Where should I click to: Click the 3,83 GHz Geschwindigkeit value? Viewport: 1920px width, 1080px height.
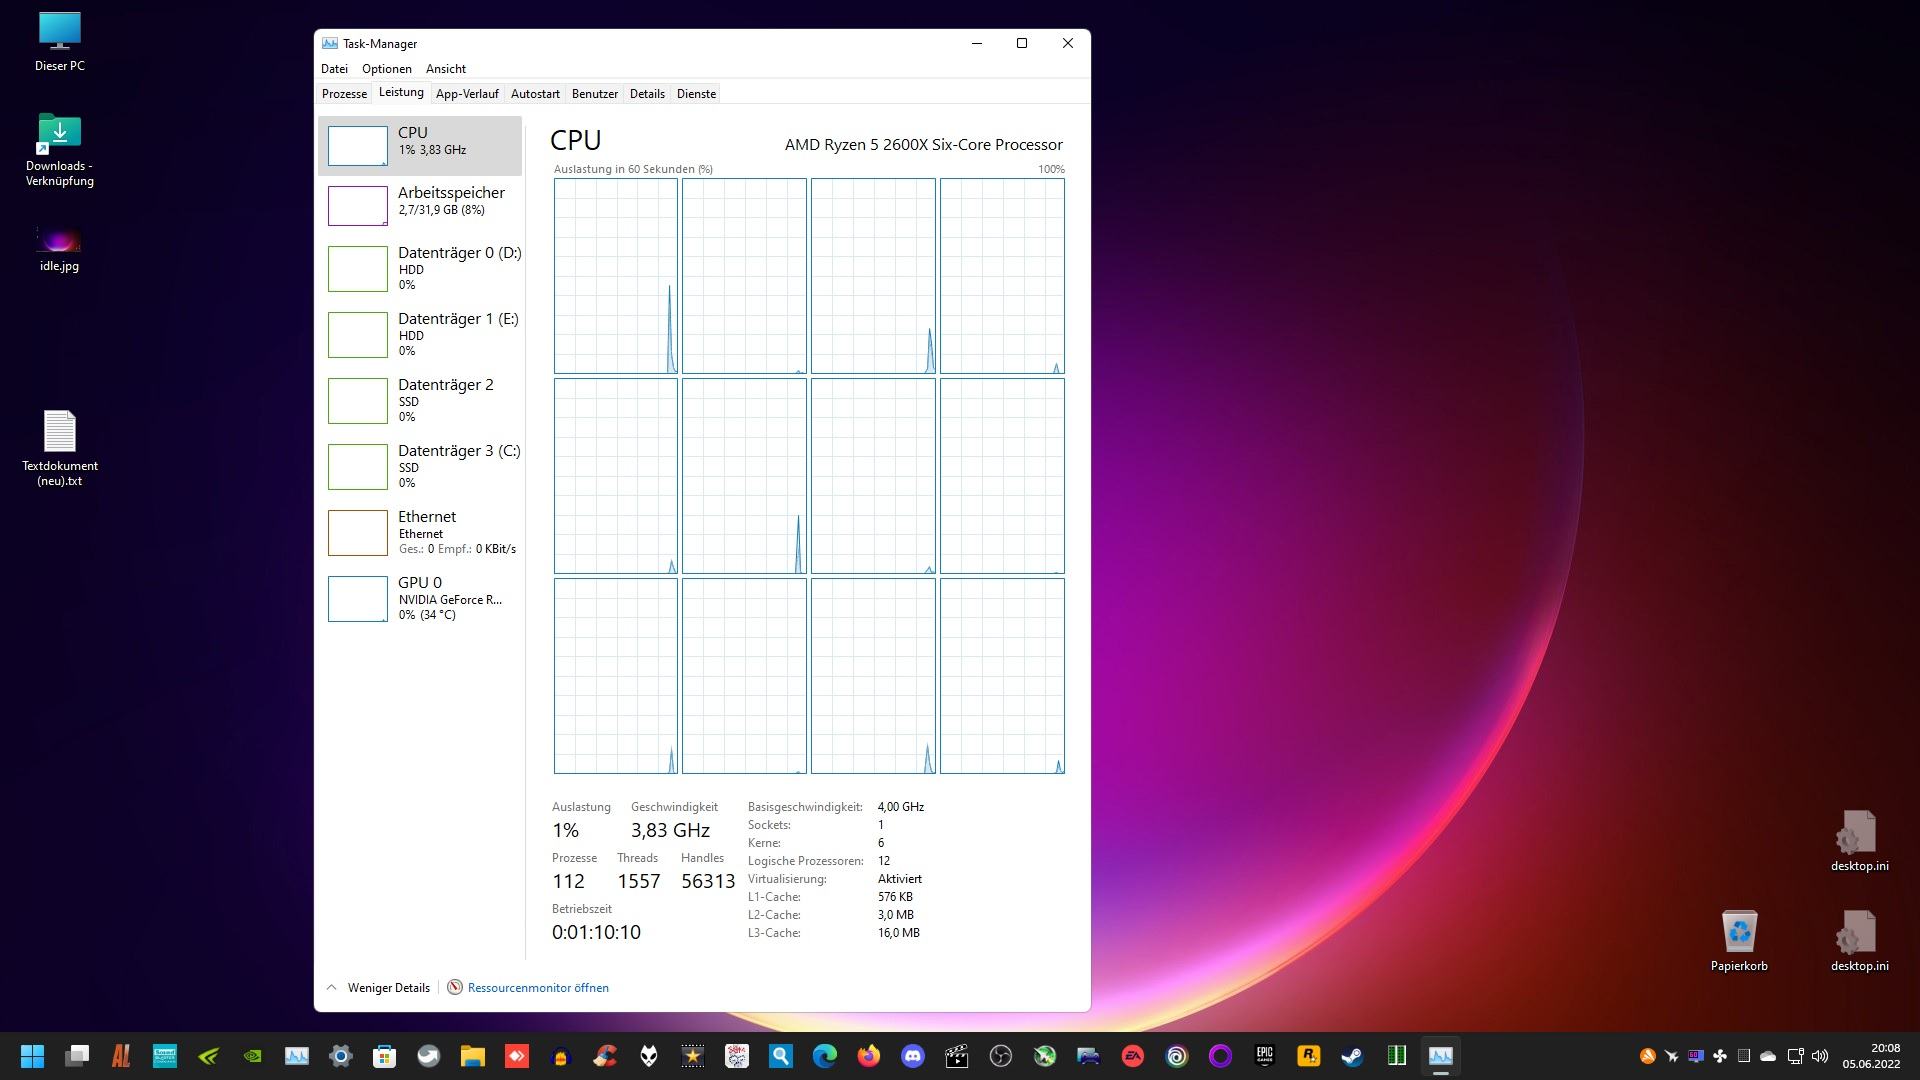click(x=670, y=831)
